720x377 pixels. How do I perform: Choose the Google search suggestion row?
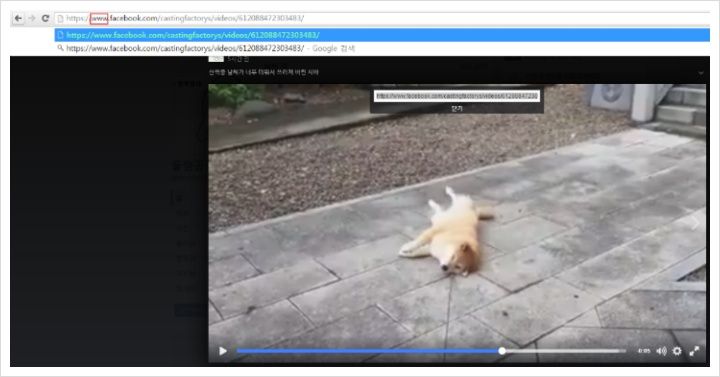tap(382, 48)
